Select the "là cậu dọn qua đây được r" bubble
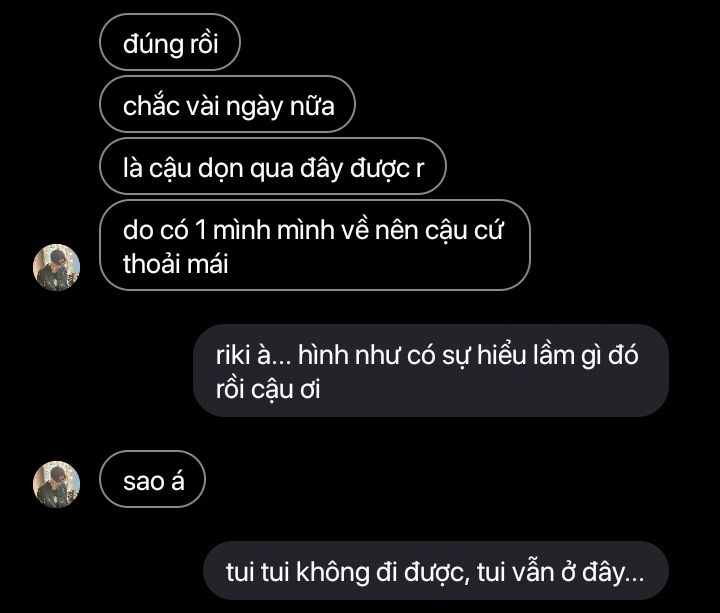The height and width of the screenshot is (613, 720). (273, 166)
